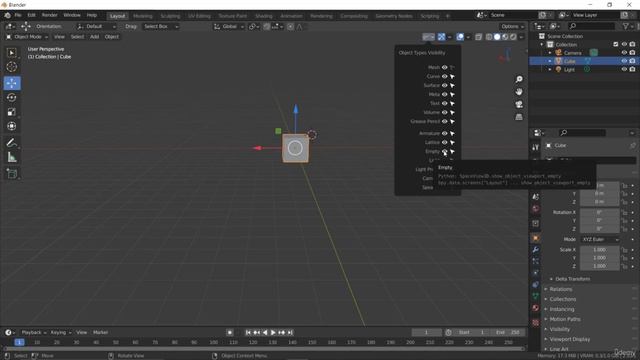Hide Camera in outliner with eye icon

coord(624,53)
